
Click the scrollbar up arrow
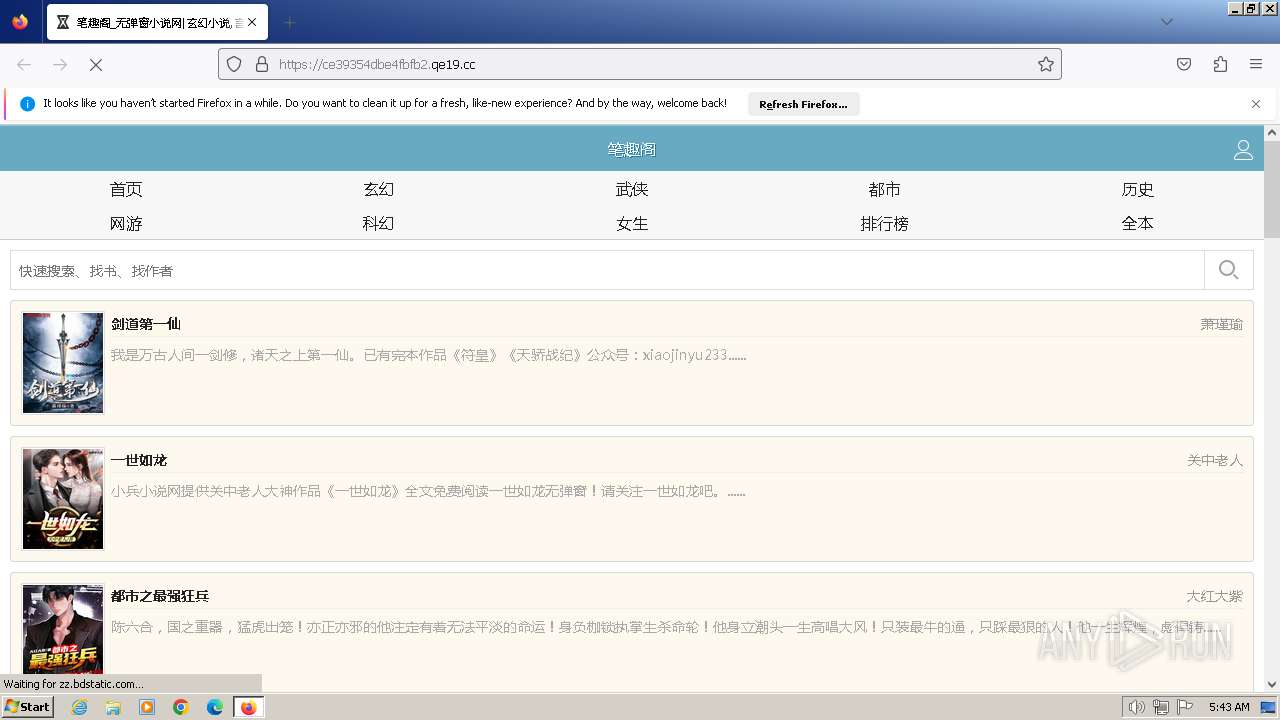point(1272,132)
